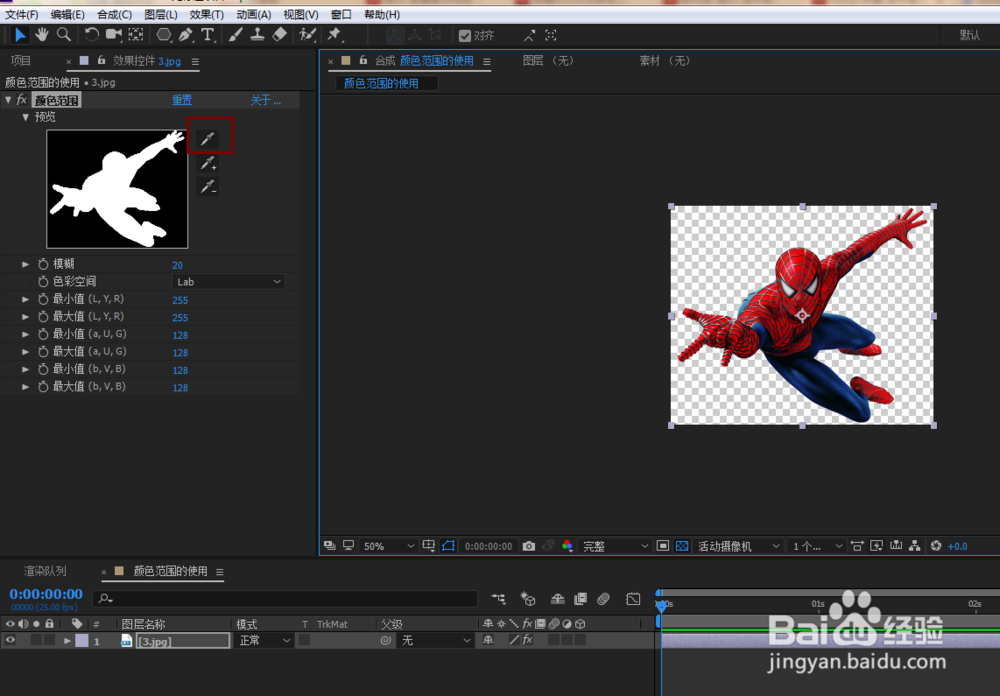Image resolution: width=1000 pixels, height=696 pixels.
Task: Open the 活动摄像机 view dropdown
Action: [738, 546]
